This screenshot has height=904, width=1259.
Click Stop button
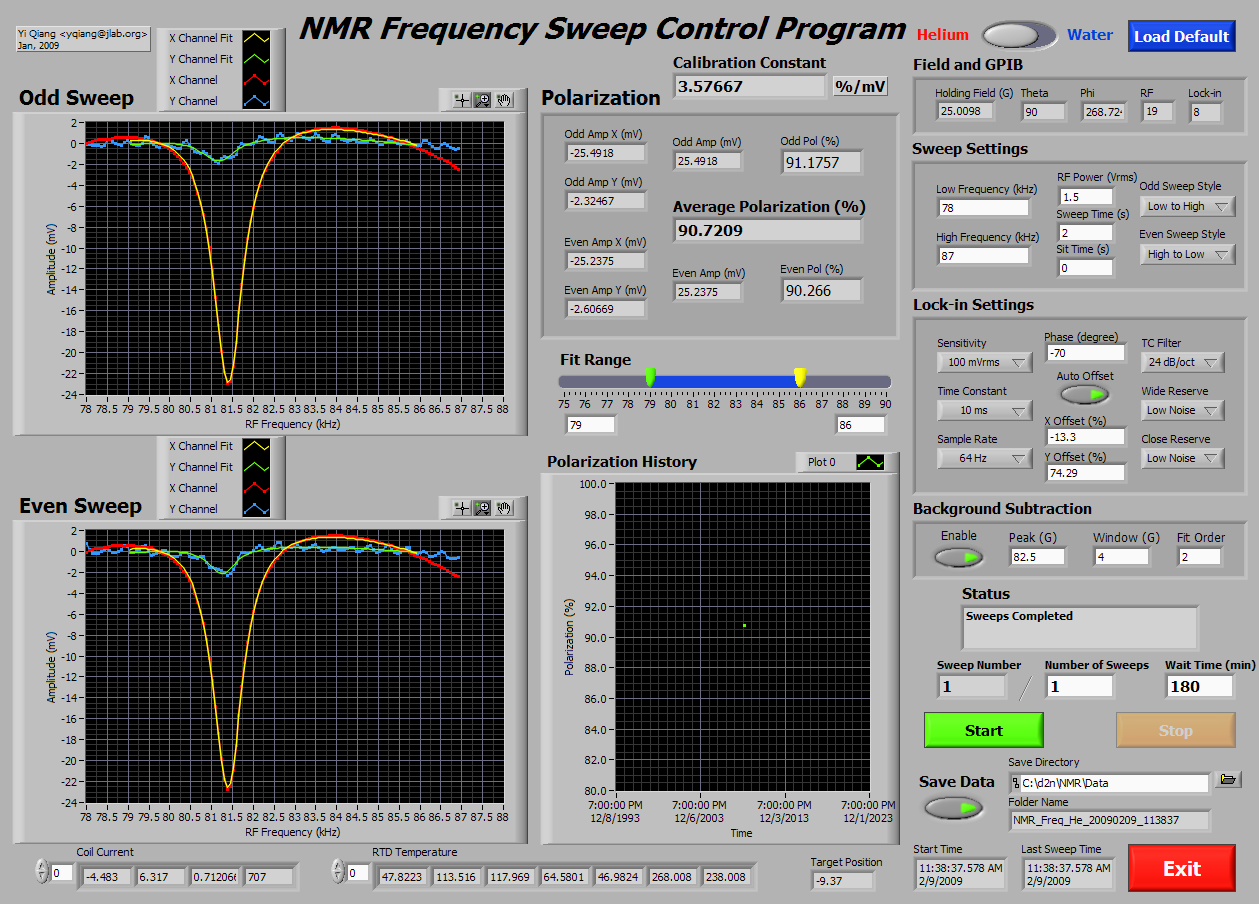click(1176, 730)
